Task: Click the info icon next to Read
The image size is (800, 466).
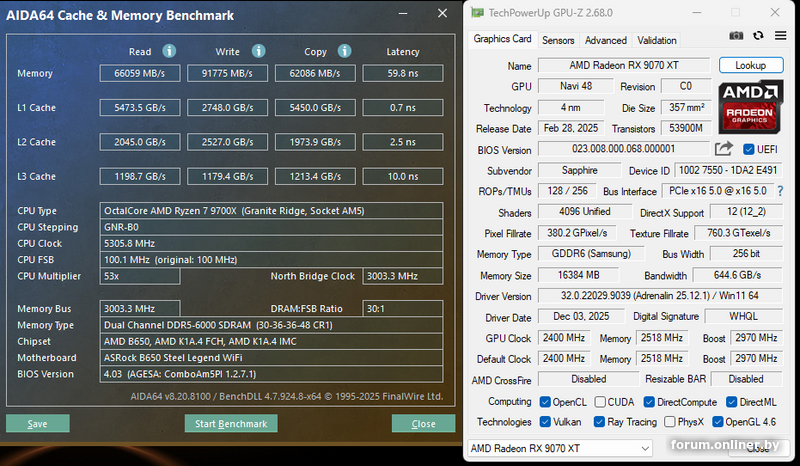Action: tap(169, 51)
